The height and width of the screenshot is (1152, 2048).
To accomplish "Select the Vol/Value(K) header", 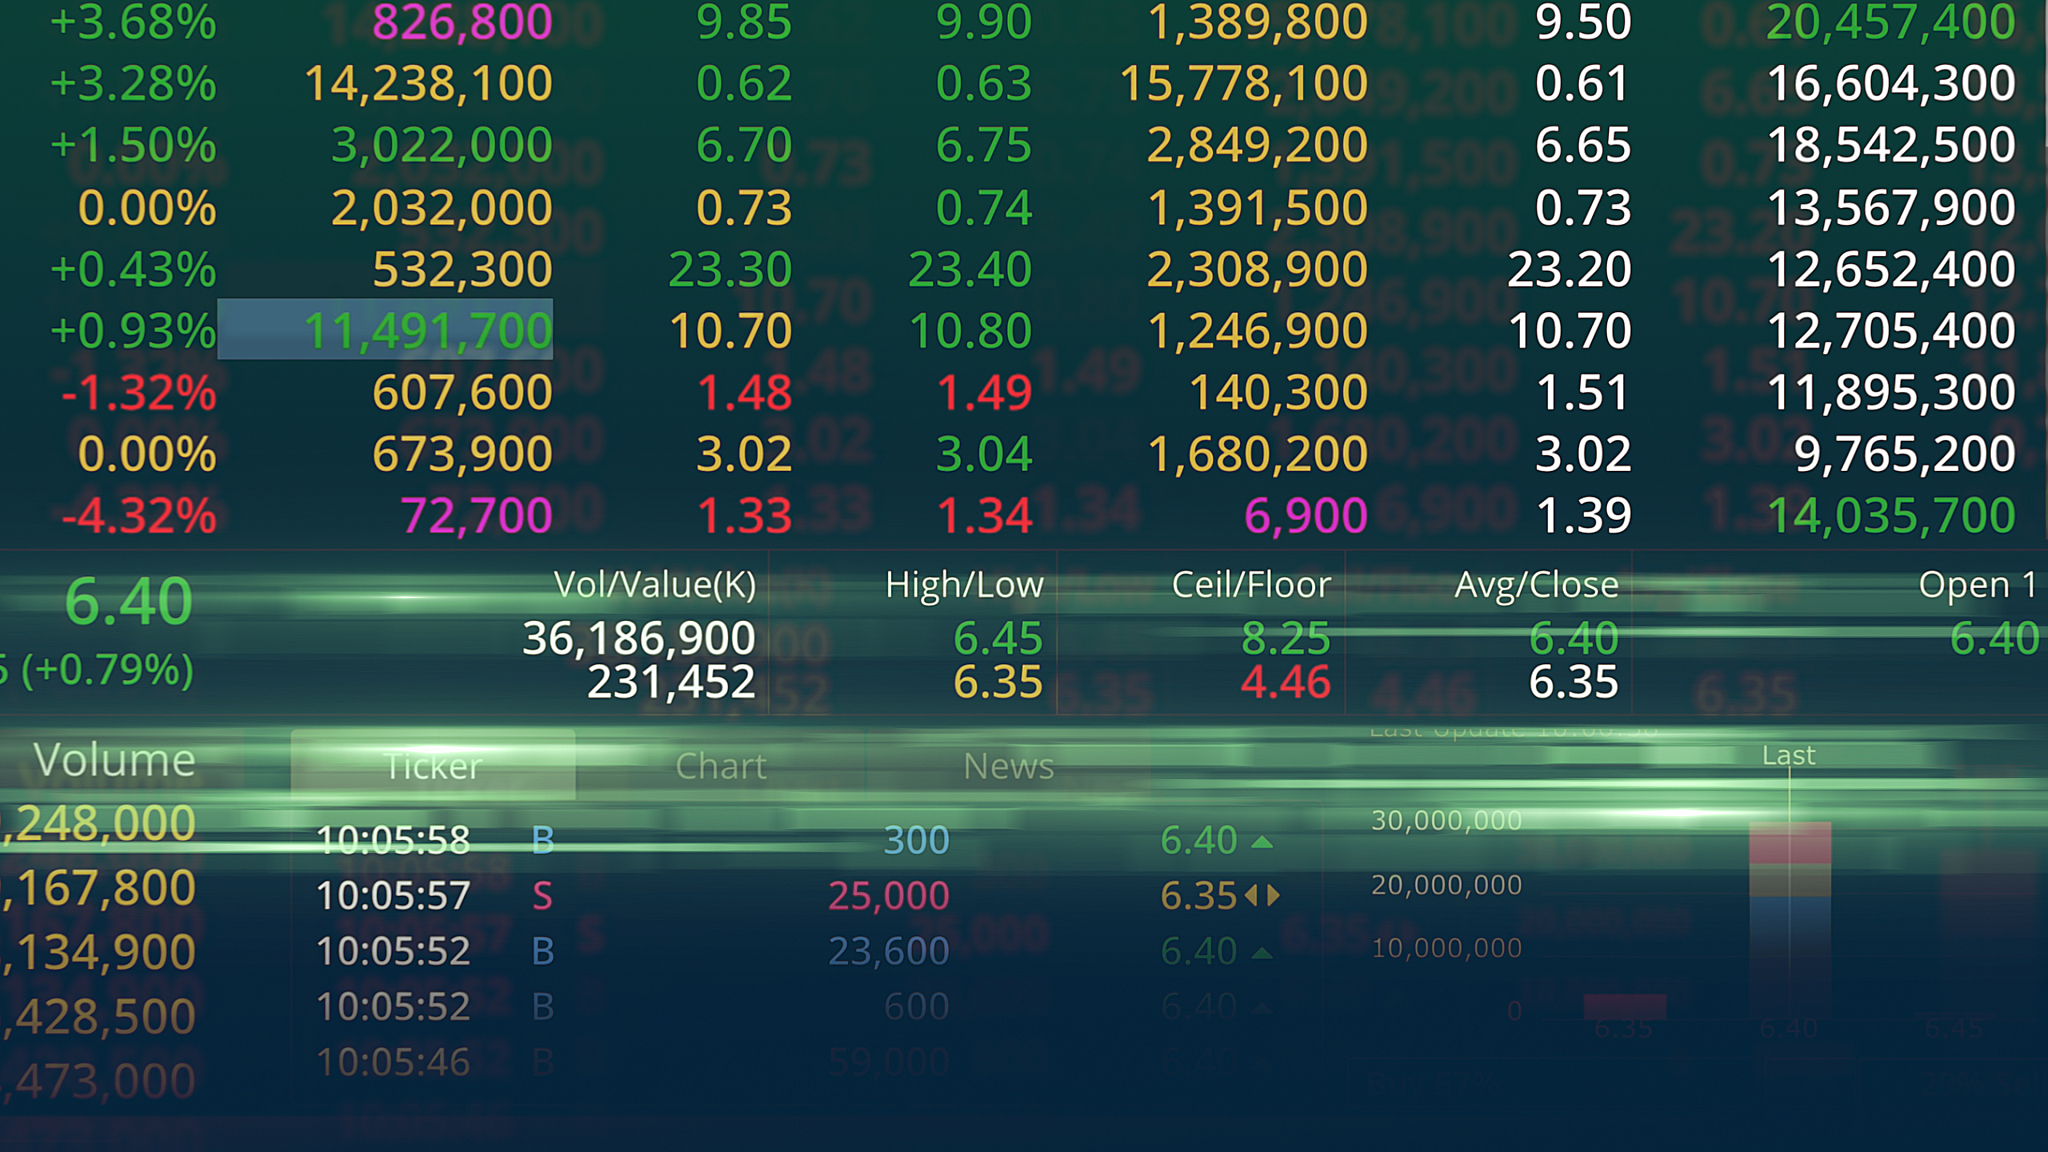I will click(655, 584).
